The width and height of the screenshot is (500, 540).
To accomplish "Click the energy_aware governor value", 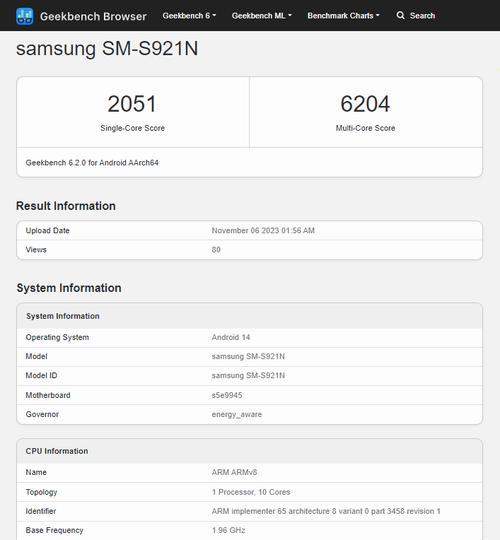I will [237, 414].
